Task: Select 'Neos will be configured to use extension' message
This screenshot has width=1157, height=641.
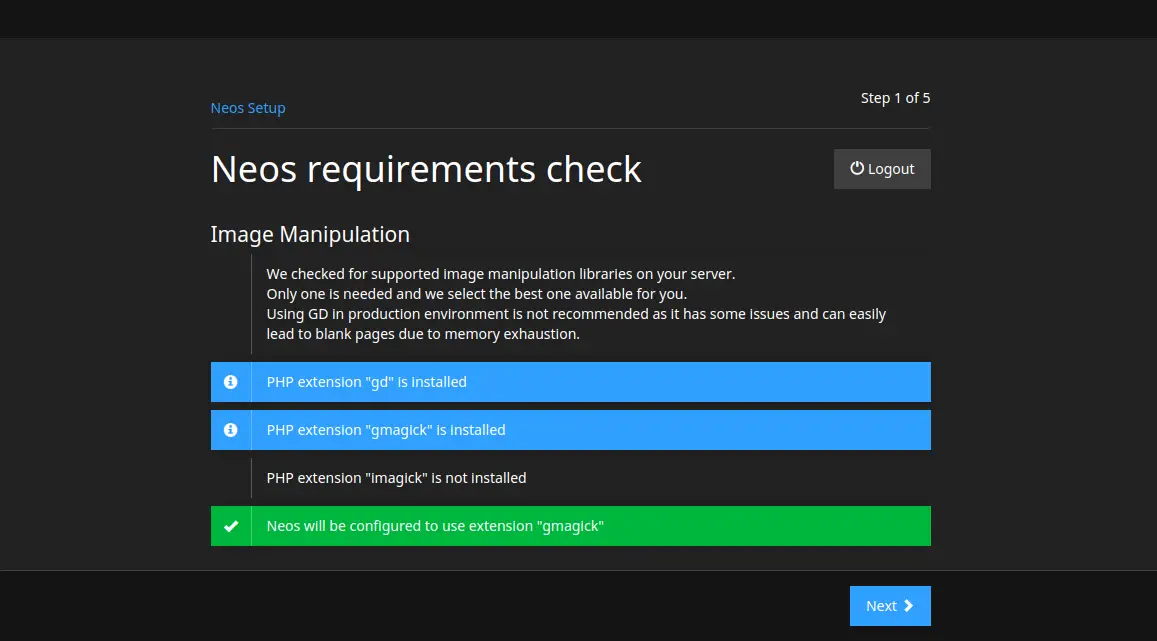Action: [570, 526]
